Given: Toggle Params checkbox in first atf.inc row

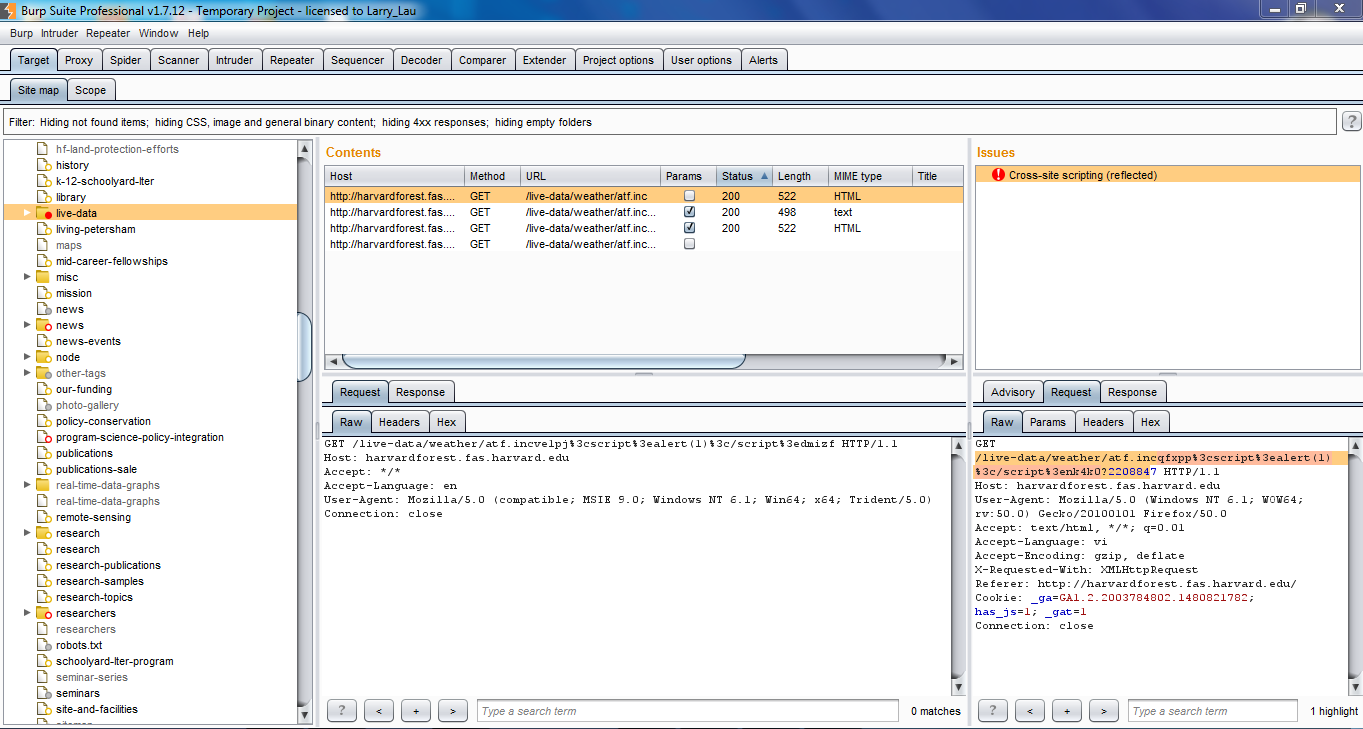Looking at the screenshot, I should point(689,196).
